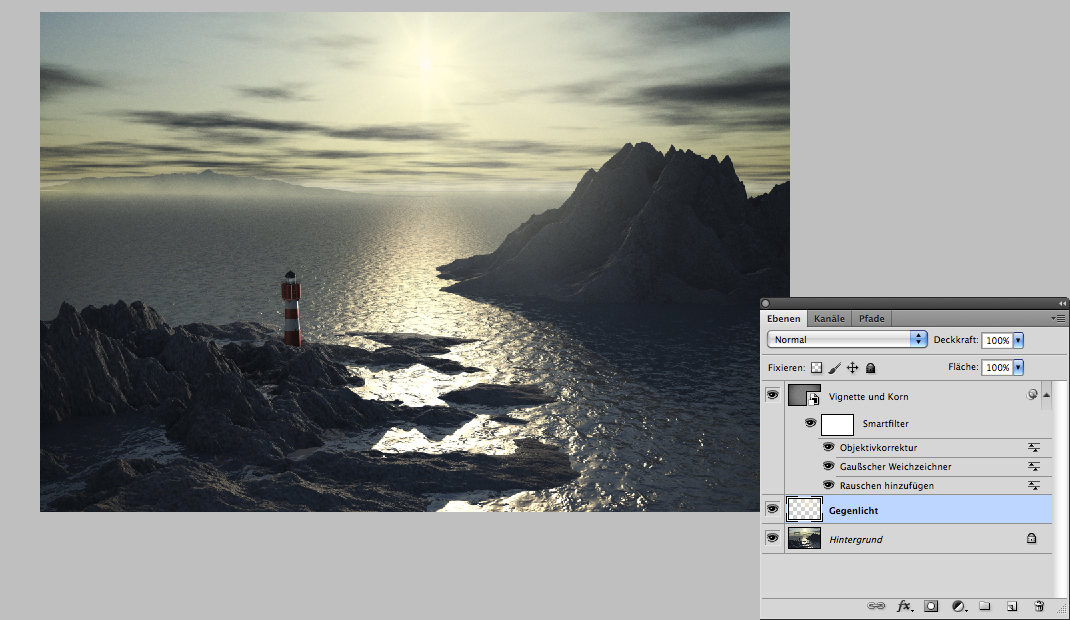Click the new group folder icon
This screenshot has width=1070, height=620.
[x=984, y=606]
